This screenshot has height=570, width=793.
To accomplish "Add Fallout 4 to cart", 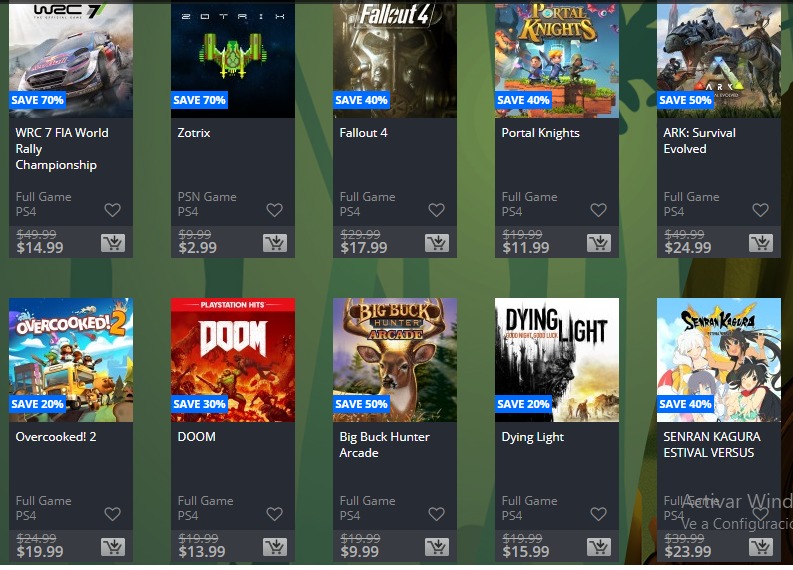I will [437, 243].
